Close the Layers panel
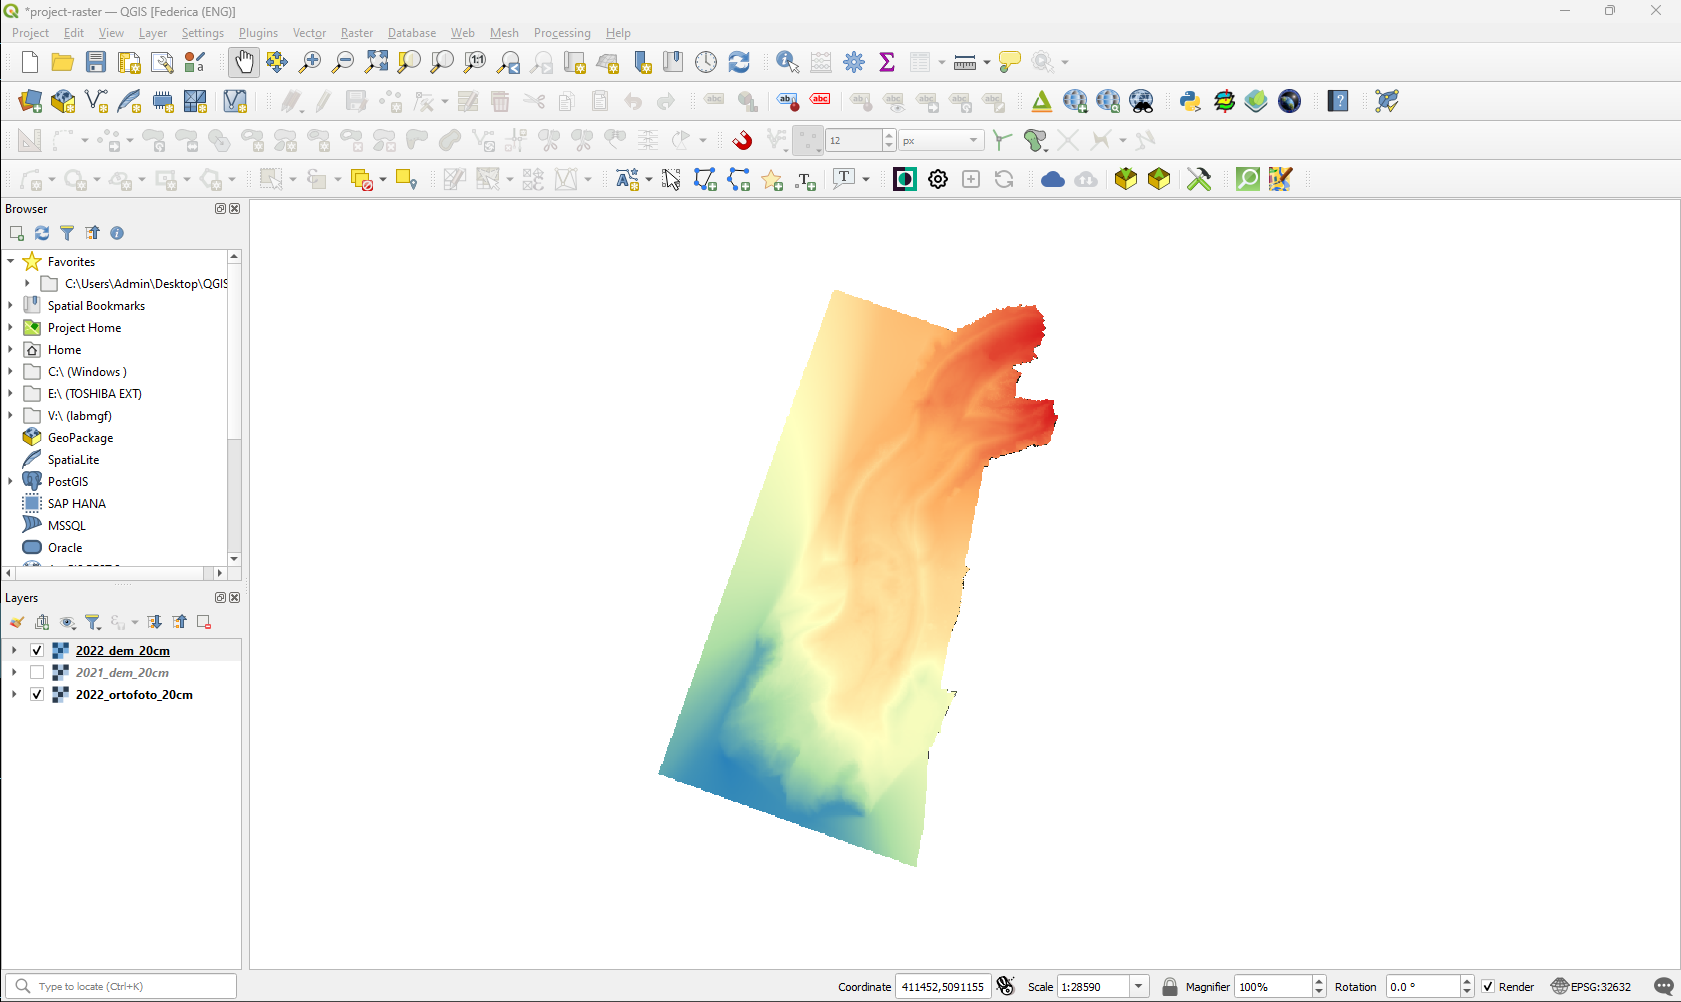The image size is (1681, 1002). (x=235, y=598)
